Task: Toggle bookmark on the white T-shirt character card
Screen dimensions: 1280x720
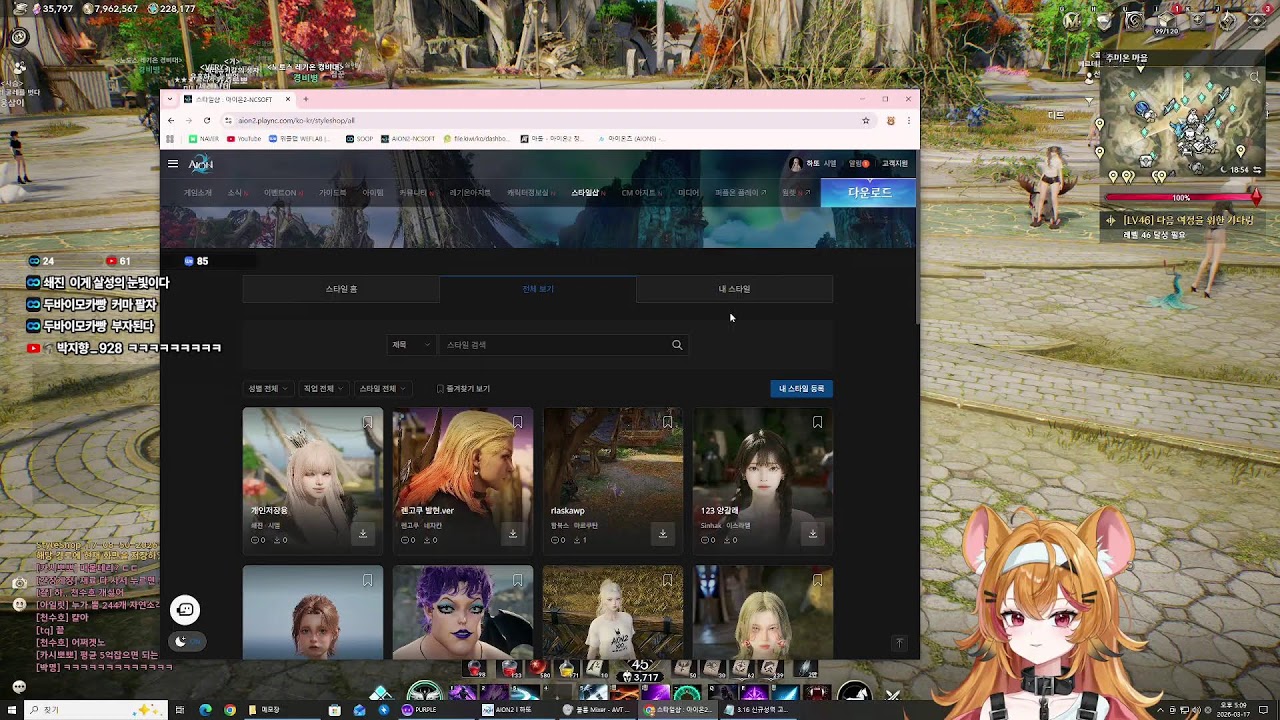Action: pos(667,581)
